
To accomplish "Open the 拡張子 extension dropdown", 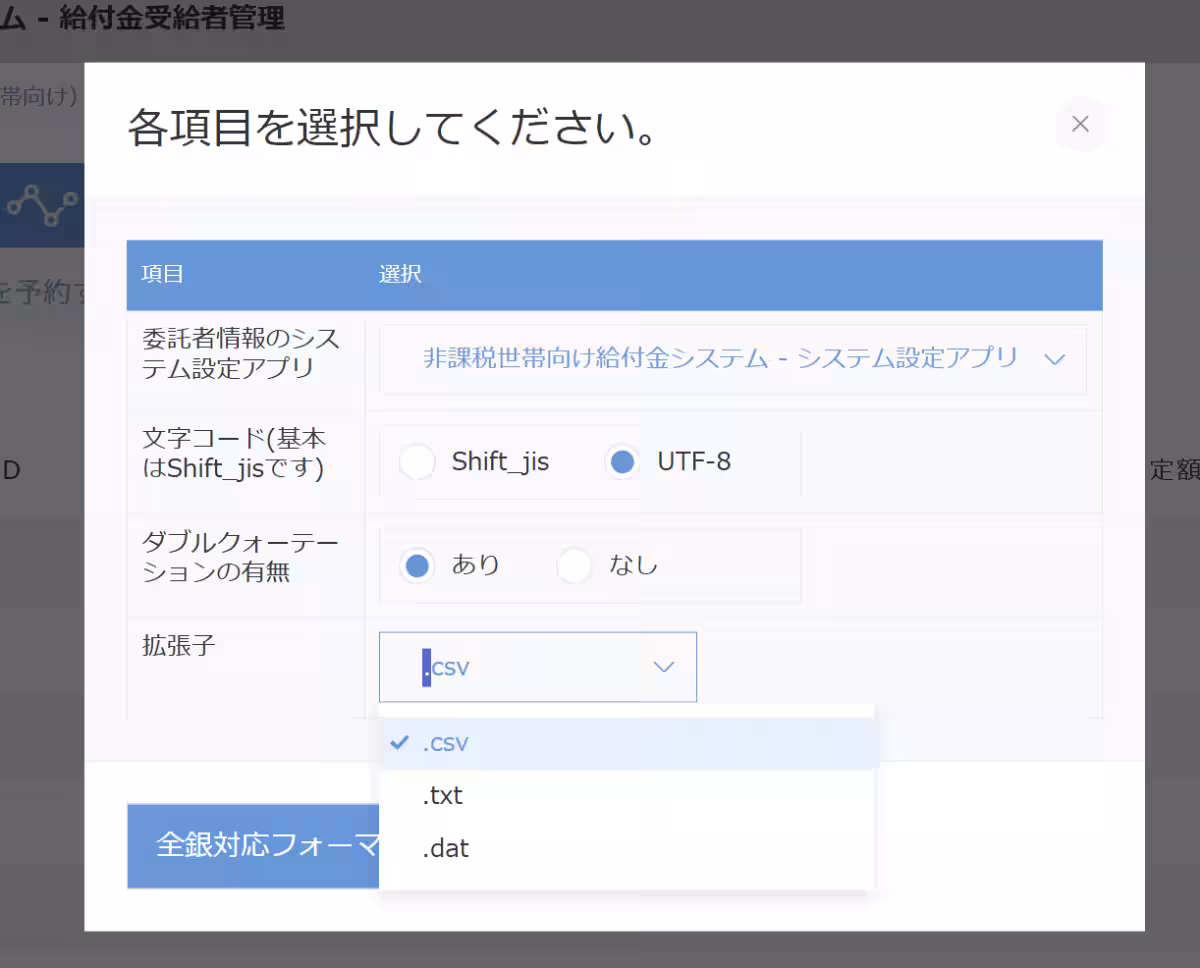I will point(537,667).
